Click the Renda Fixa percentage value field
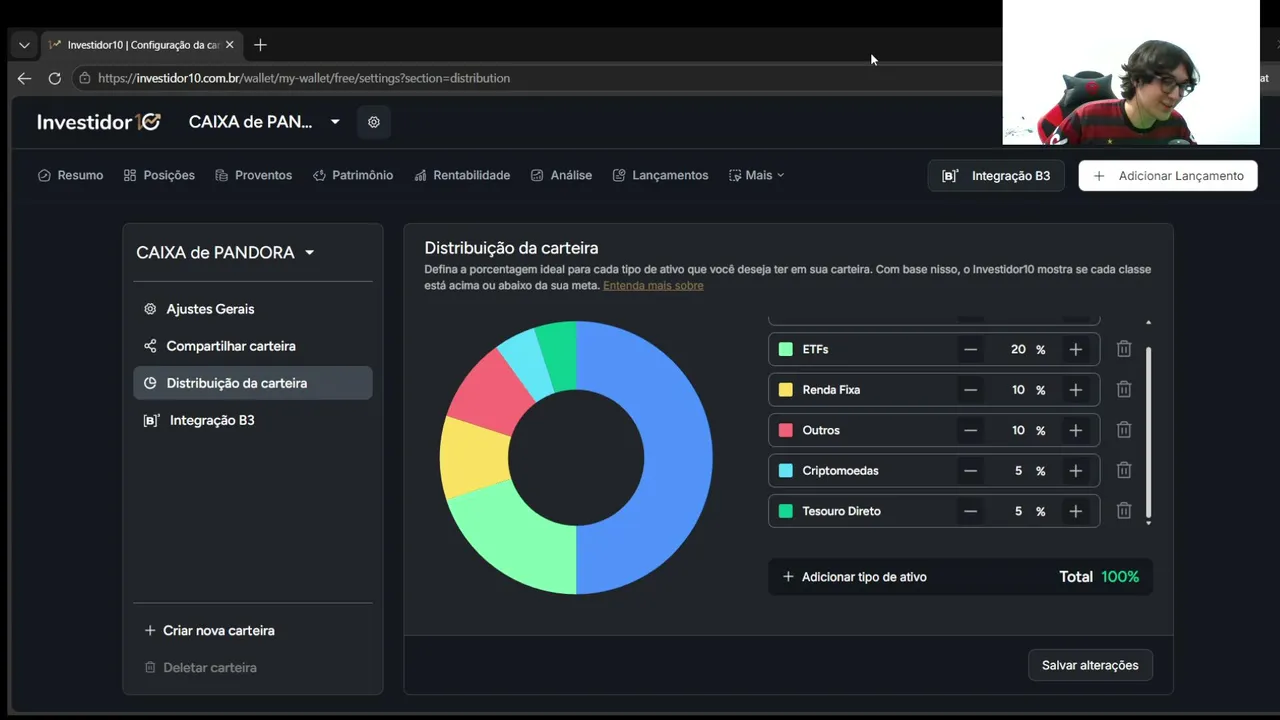This screenshot has height=720, width=1280. click(1018, 390)
